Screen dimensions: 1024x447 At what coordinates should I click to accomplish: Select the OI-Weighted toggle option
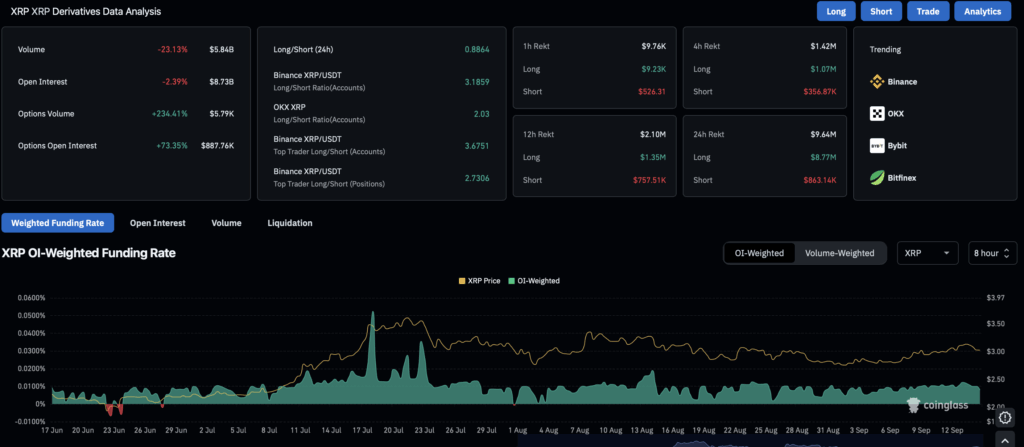[760, 253]
